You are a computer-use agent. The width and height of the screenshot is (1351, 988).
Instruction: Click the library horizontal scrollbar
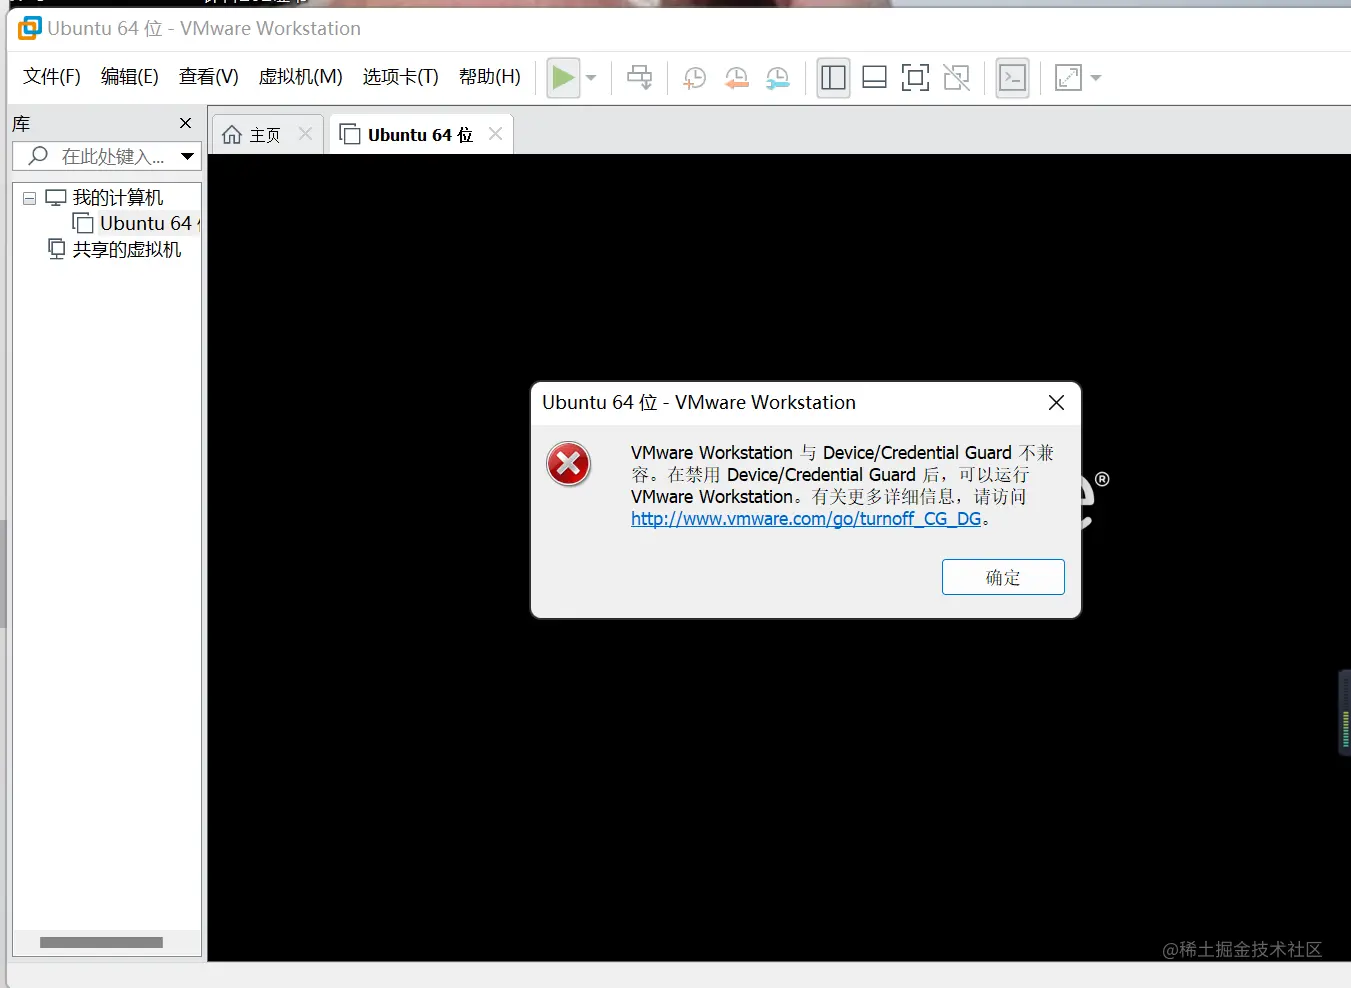pos(101,942)
